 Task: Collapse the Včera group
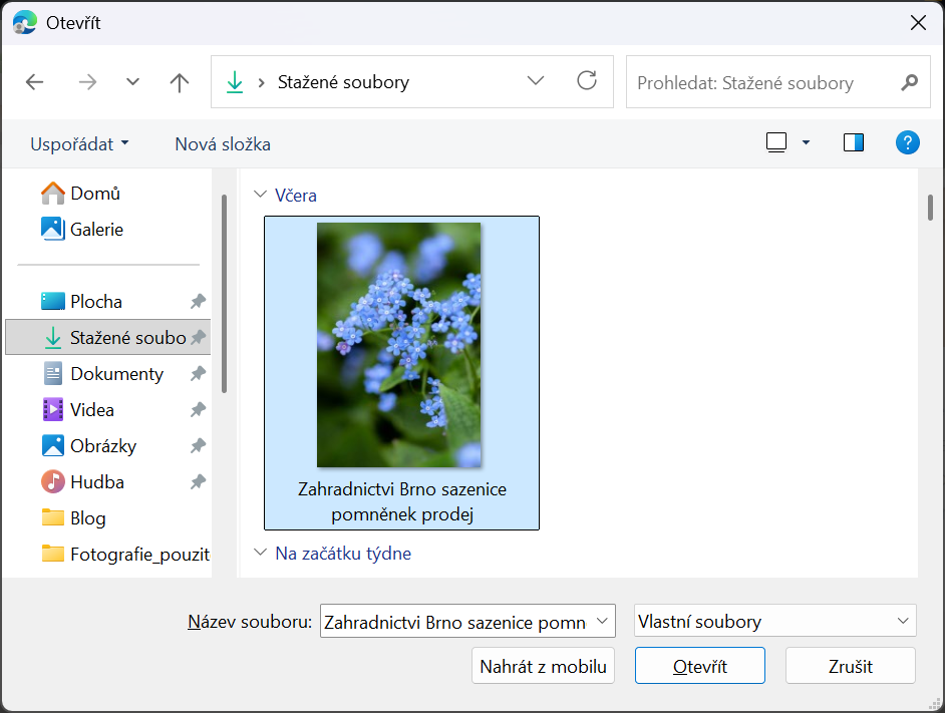[x=259, y=195]
